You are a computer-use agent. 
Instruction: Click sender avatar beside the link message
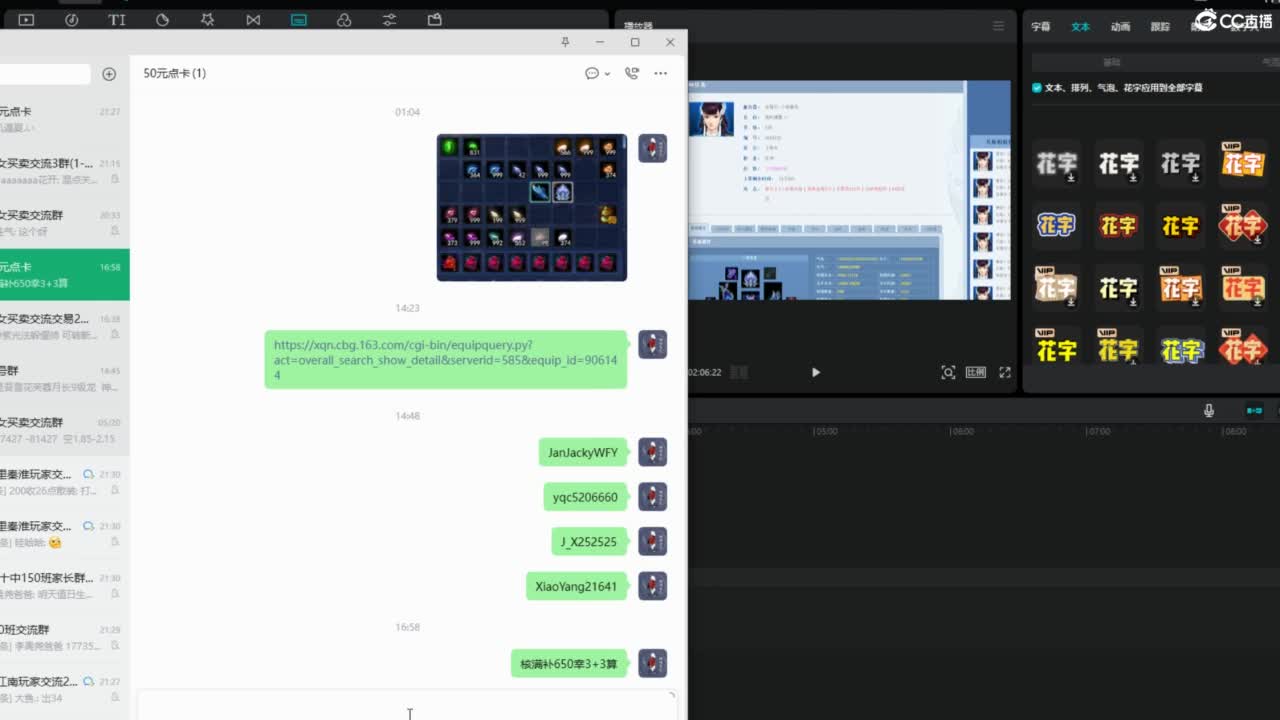653,345
